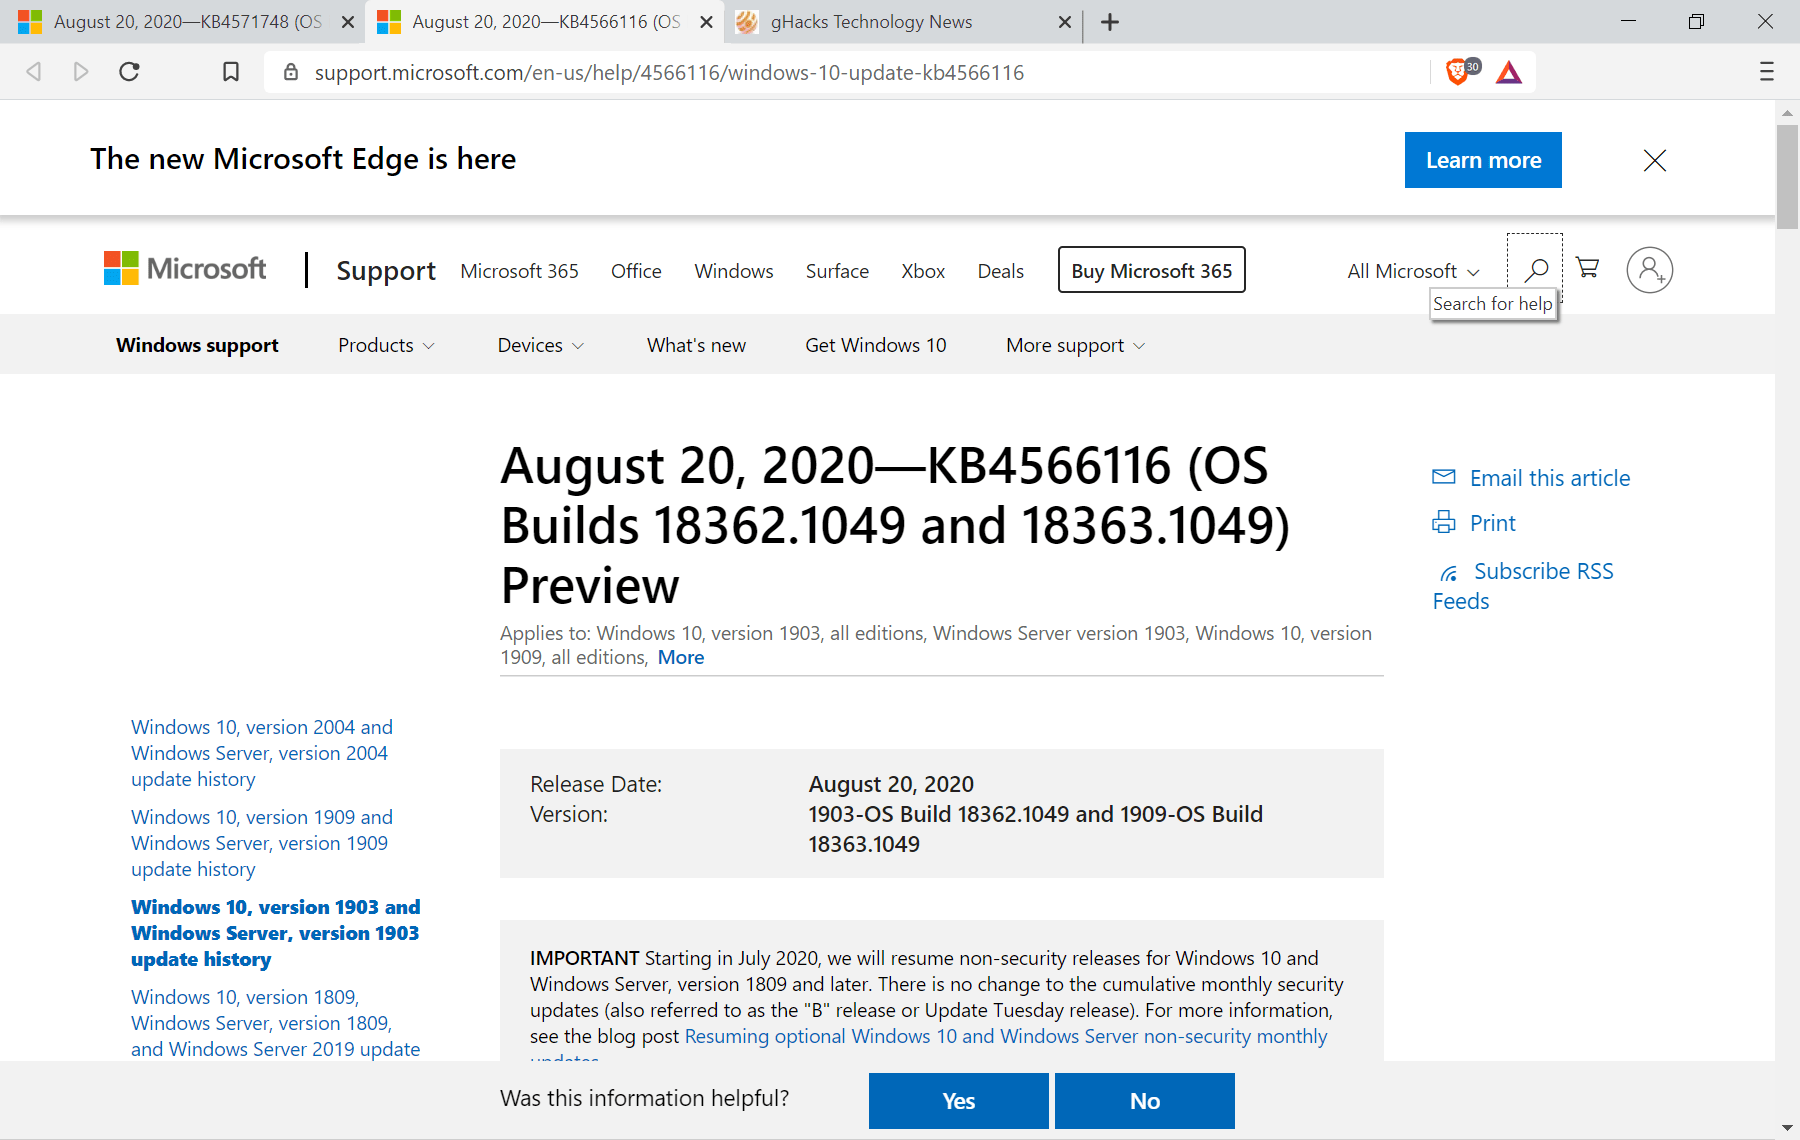Viewport: 1800px width, 1140px height.
Task: Minimize the browser window
Action: [1628, 21]
